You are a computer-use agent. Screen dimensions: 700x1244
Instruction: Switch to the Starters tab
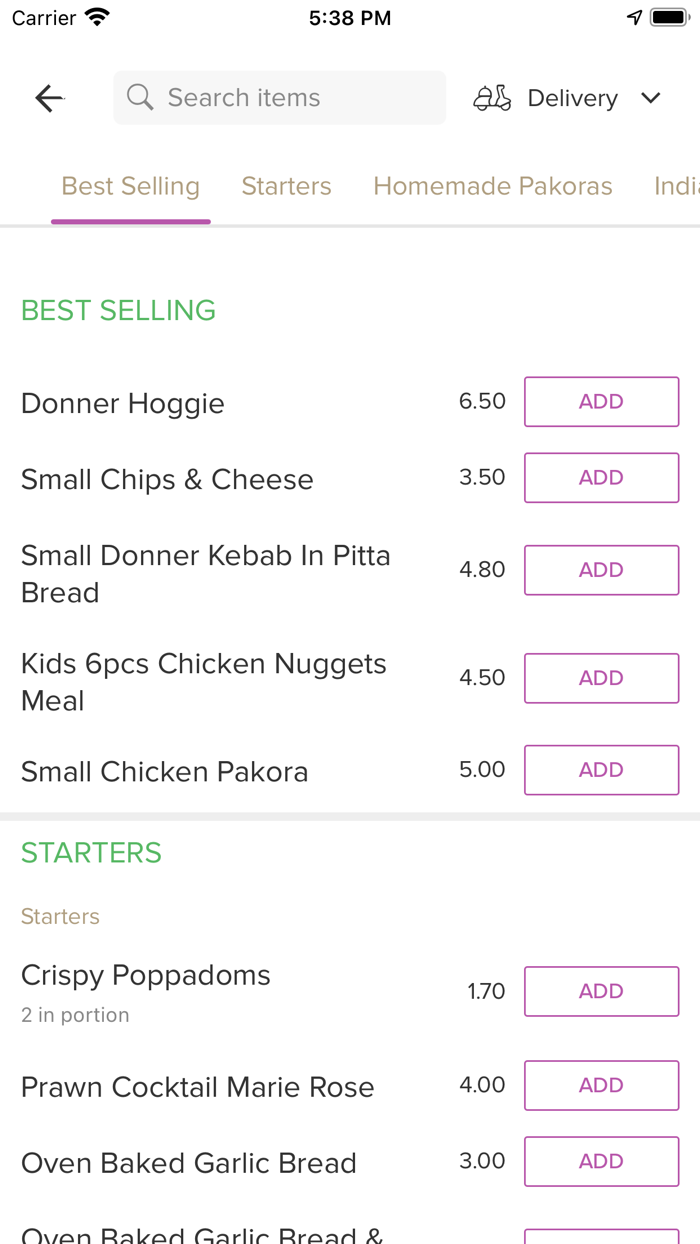pos(286,186)
